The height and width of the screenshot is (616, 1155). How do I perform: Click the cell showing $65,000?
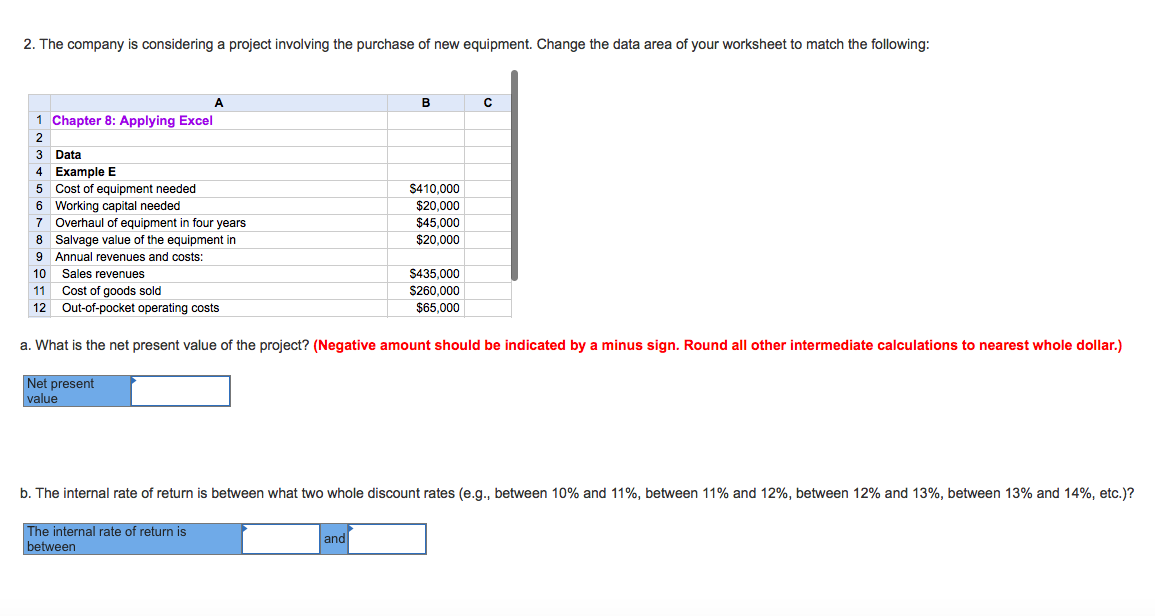tap(435, 308)
